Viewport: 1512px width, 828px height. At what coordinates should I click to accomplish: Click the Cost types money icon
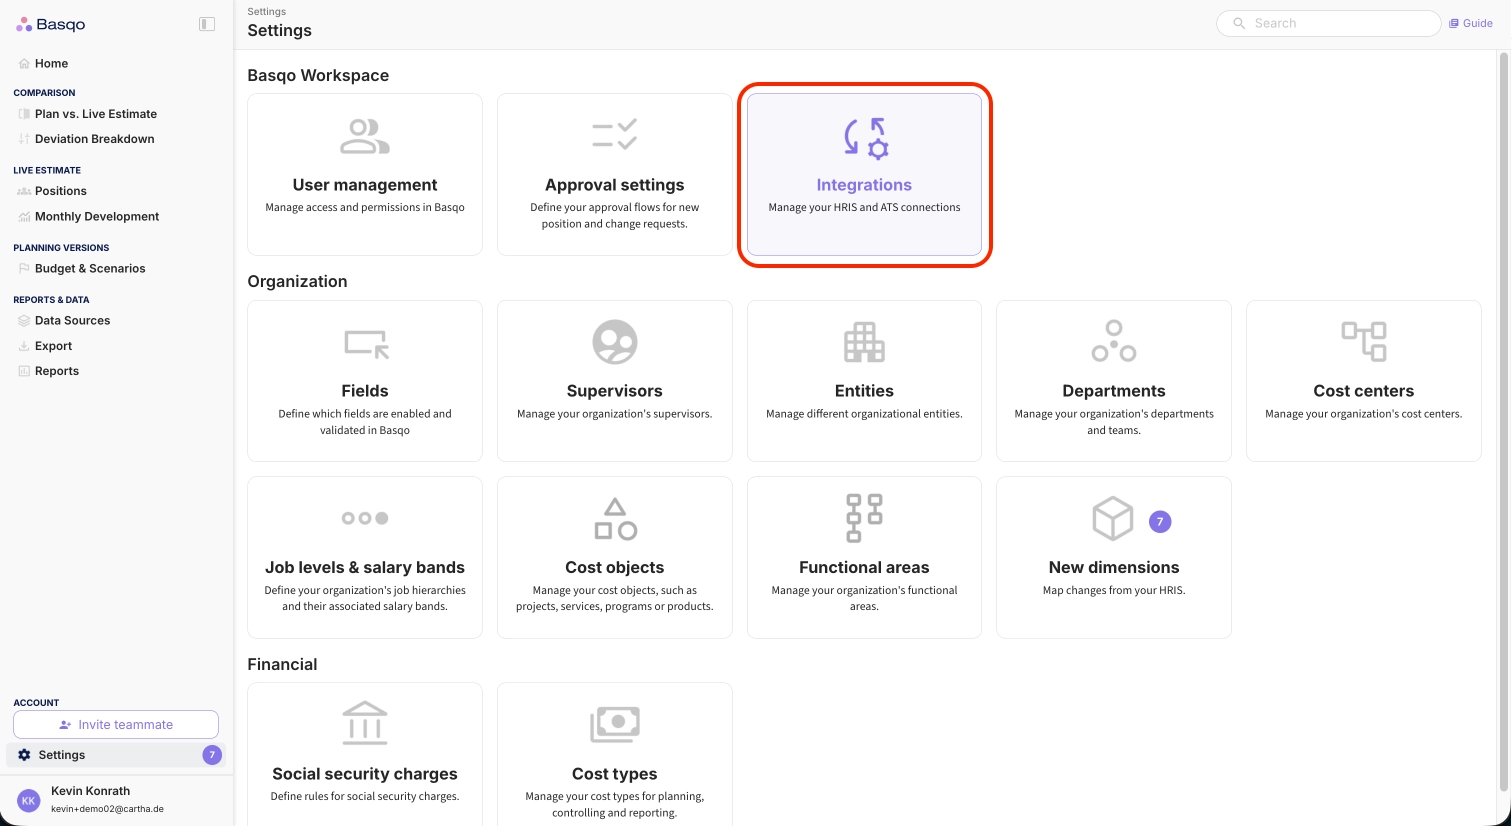(x=615, y=724)
